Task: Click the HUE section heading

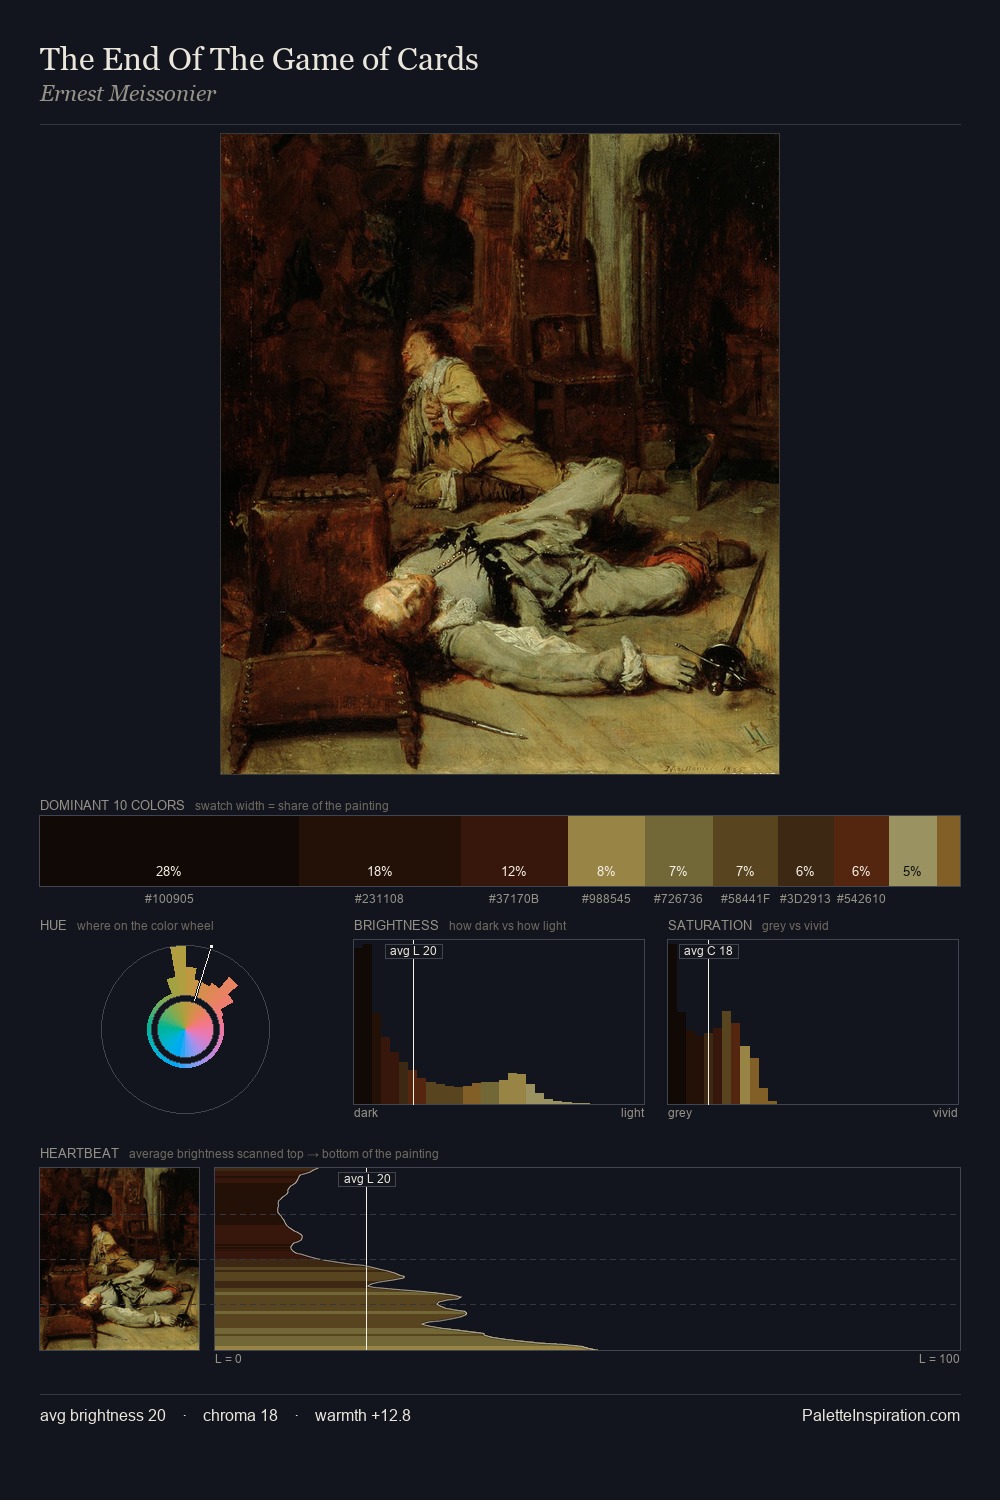Action: [53, 925]
